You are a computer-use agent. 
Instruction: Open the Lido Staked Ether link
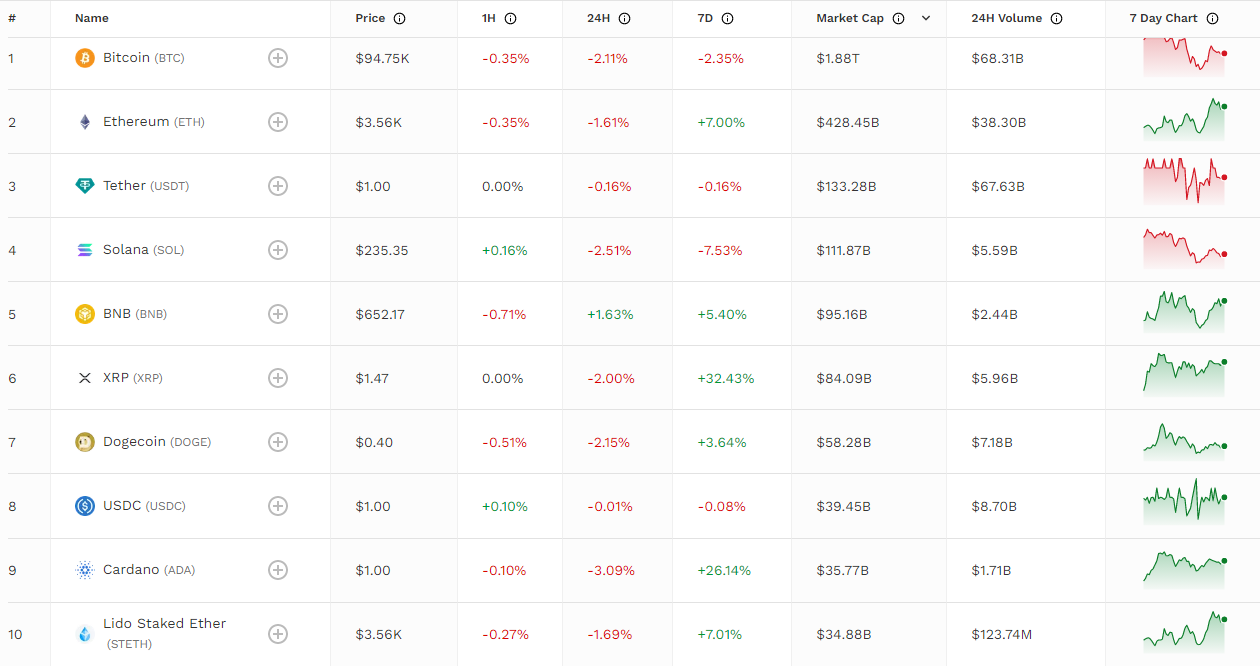[x=164, y=623]
